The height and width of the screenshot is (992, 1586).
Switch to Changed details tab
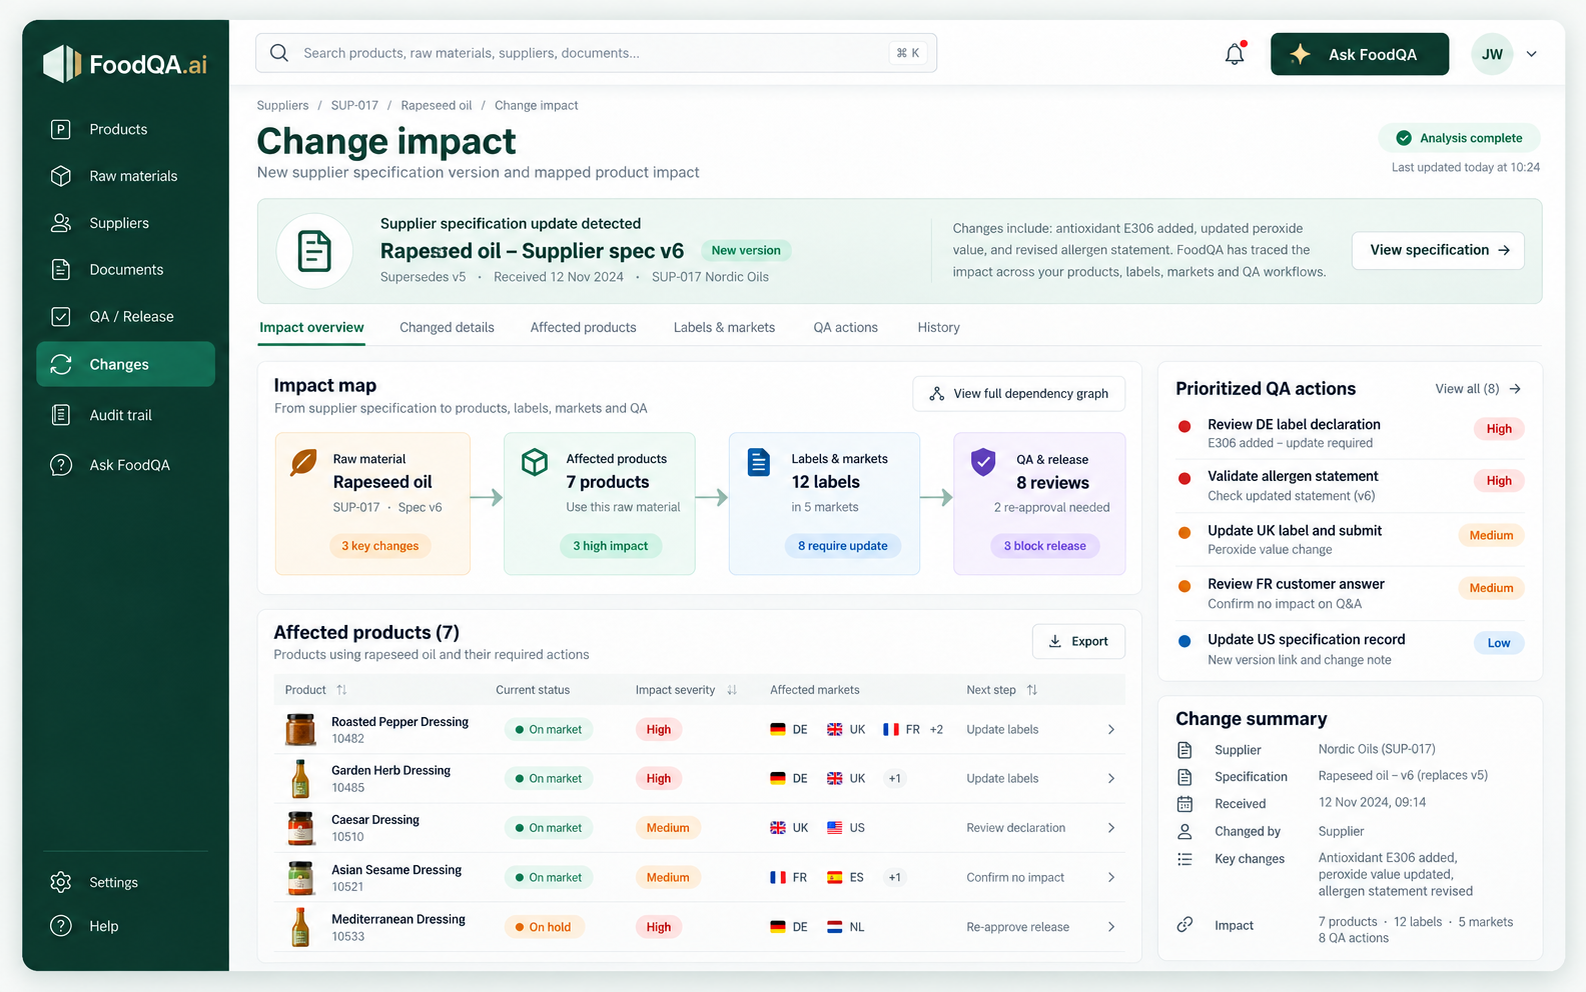(x=447, y=327)
